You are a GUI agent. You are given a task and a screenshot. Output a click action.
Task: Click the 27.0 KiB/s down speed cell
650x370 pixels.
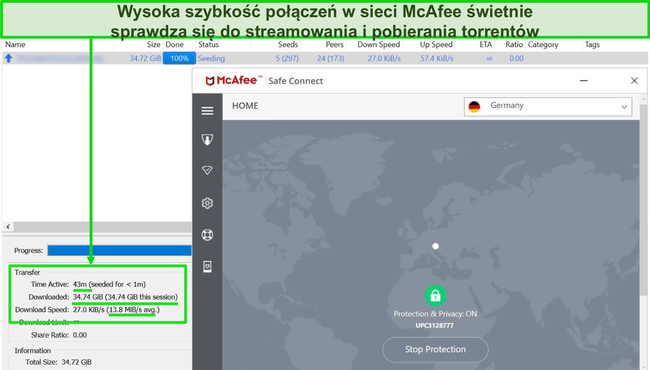click(x=384, y=58)
